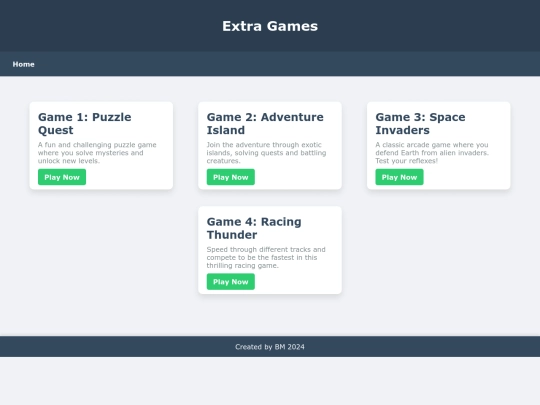
Task: Select the Game 2: Adventure Island heading
Action: click(265, 124)
